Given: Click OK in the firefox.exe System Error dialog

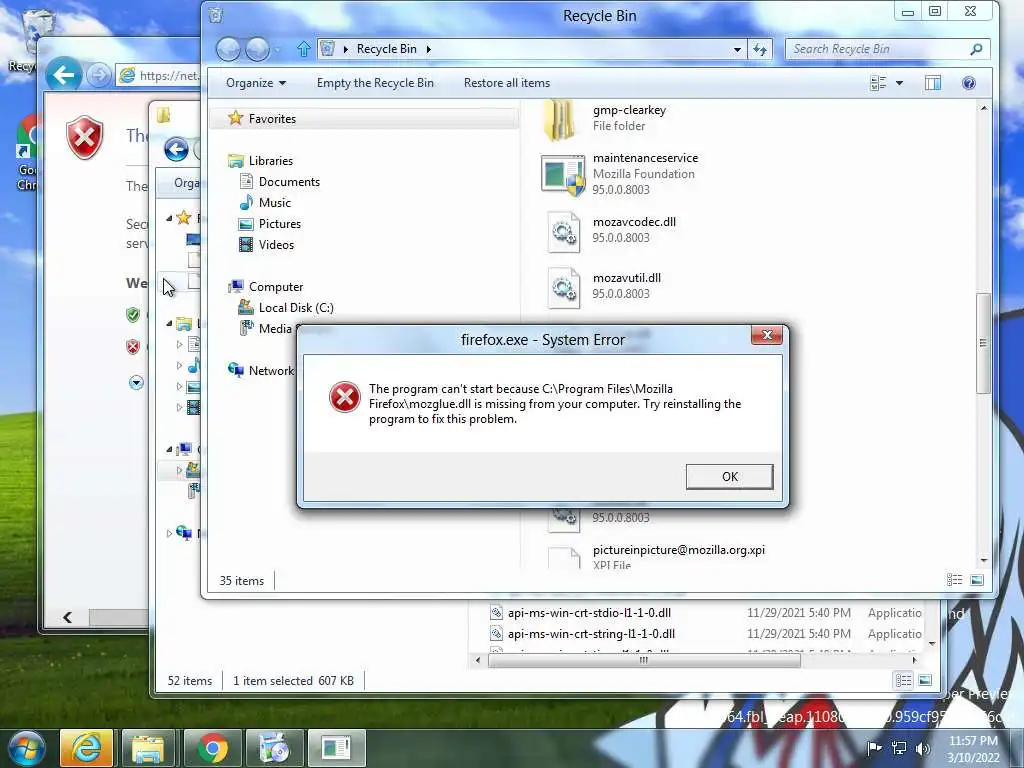Looking at the screenshot, I should [x=729, y=477].
